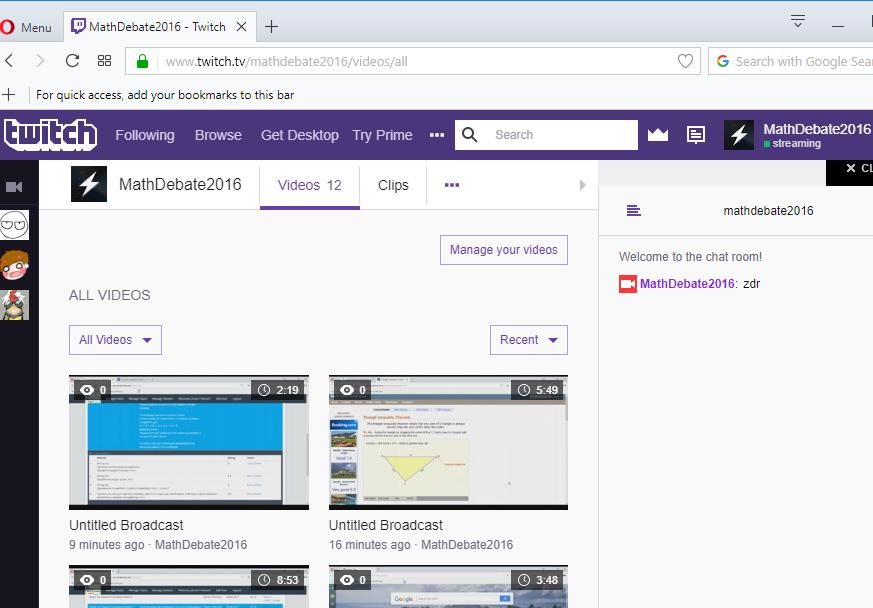Click the Twitch search magnifier icon
The height and width of the screenshot is (608, 873).
(469, 135)
